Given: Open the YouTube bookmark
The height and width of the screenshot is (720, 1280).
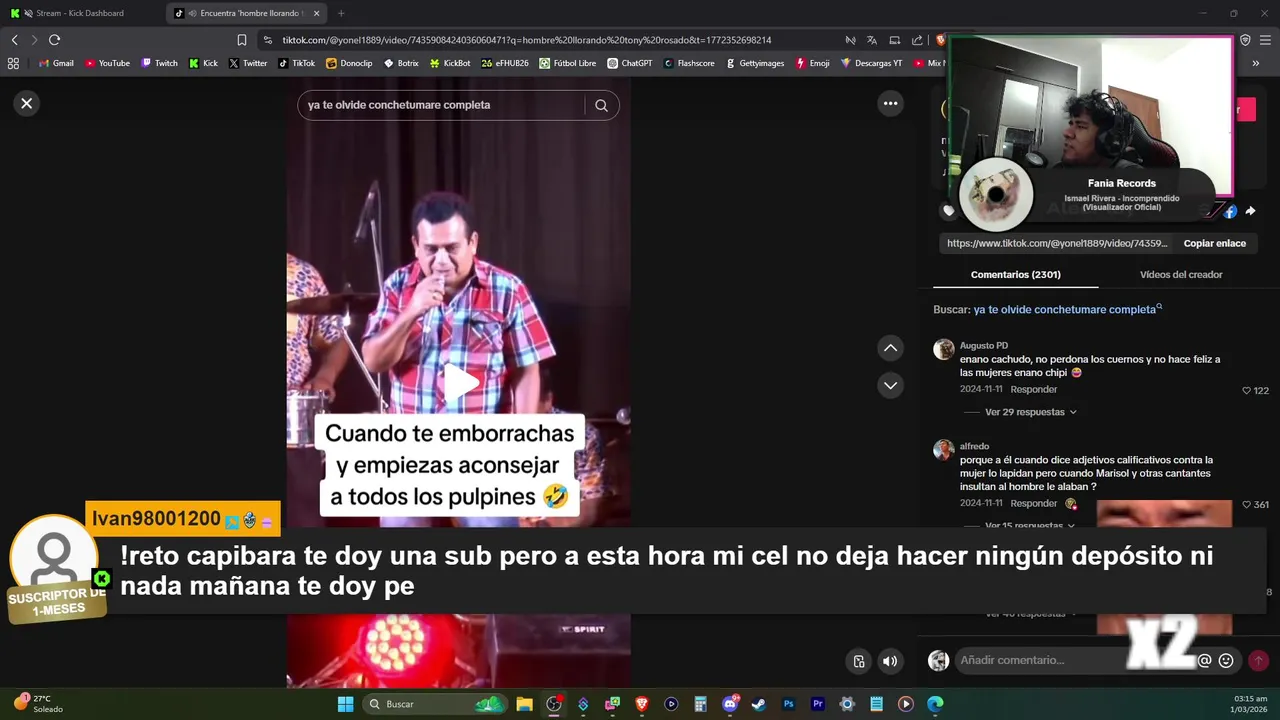Looking at the screenshot, I should coord(108,63).
